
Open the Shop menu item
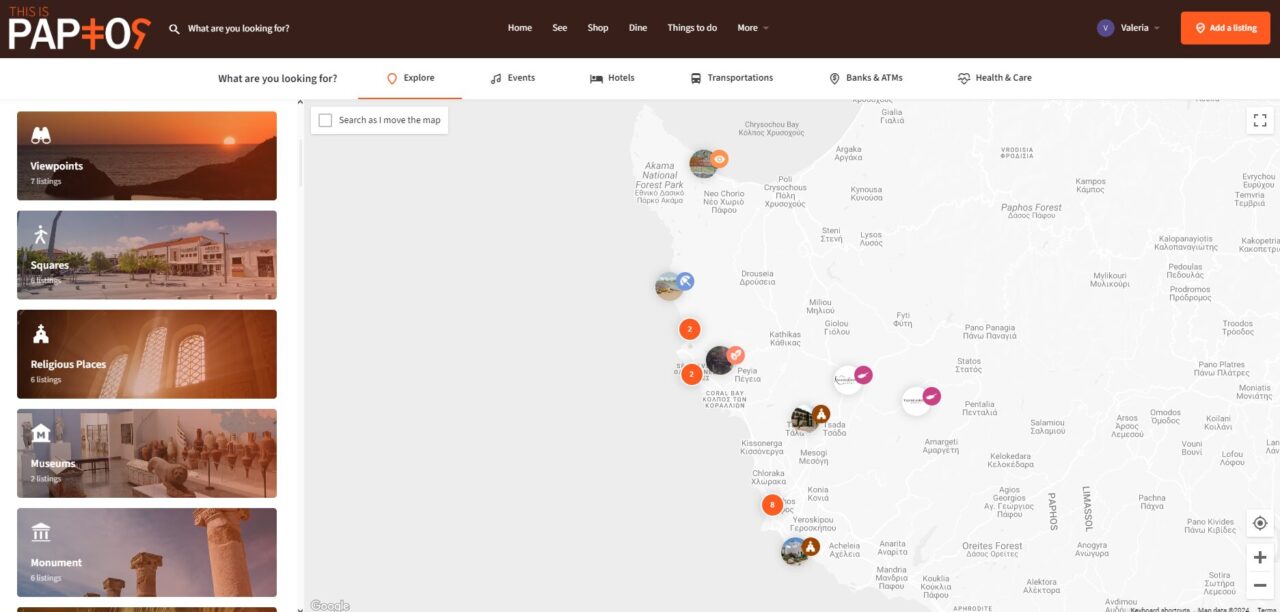[598, 28]
